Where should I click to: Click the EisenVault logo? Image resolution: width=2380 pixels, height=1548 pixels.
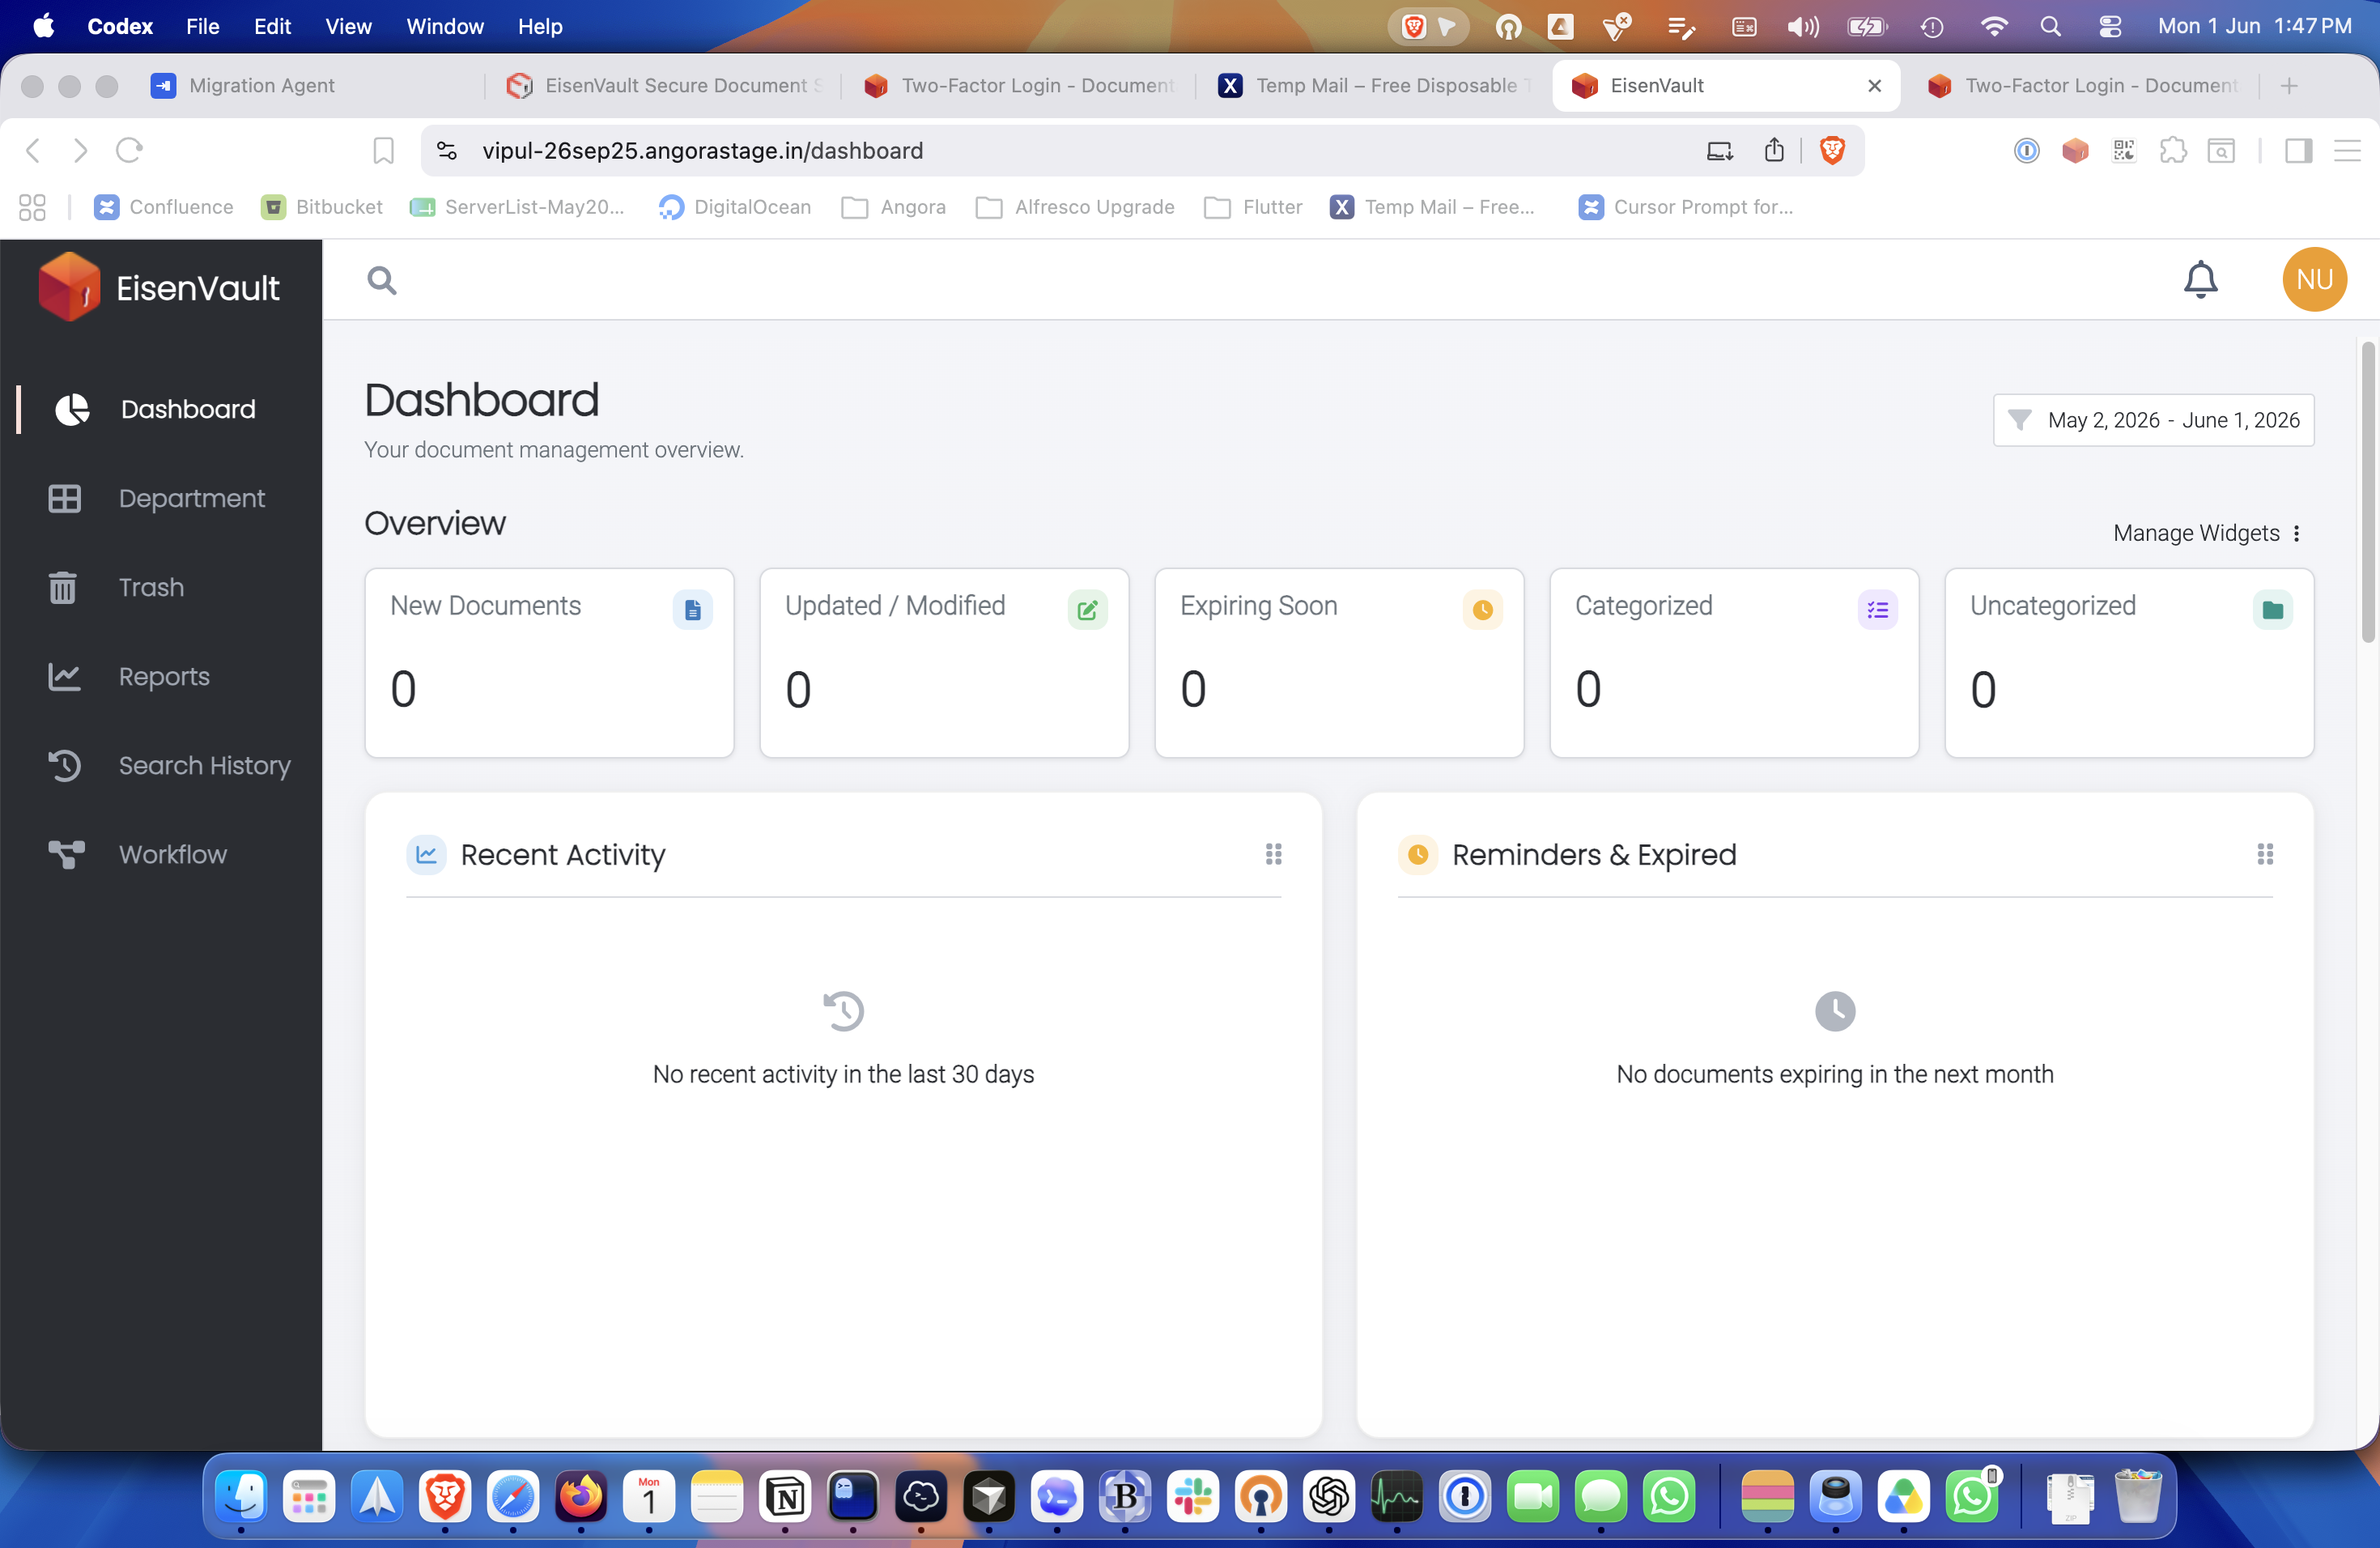tap(160, 287)
